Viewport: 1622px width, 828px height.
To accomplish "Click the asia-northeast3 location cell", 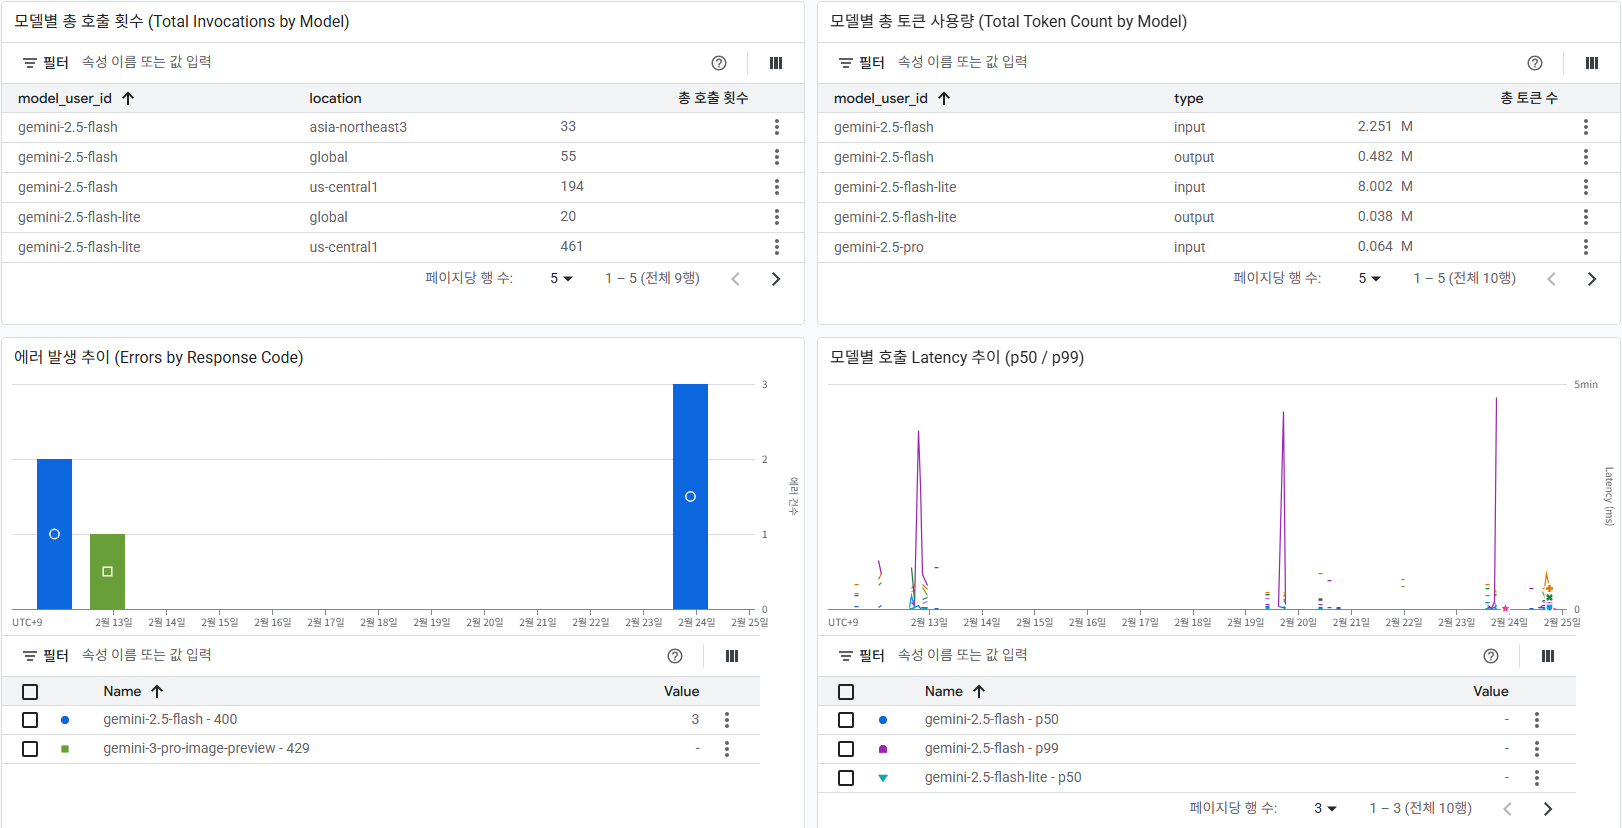I will [x=358, y=127].
